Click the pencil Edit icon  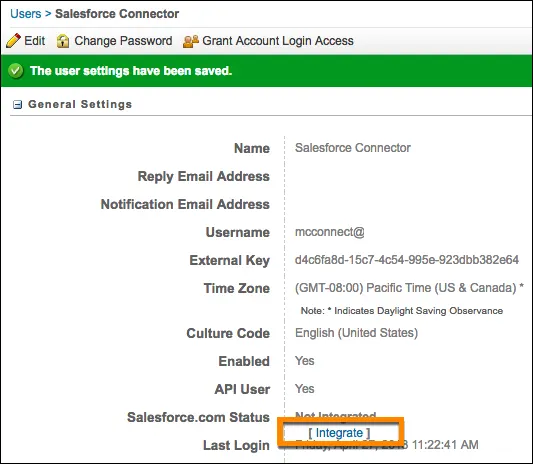pyautogui.click(x=13, y=41)
